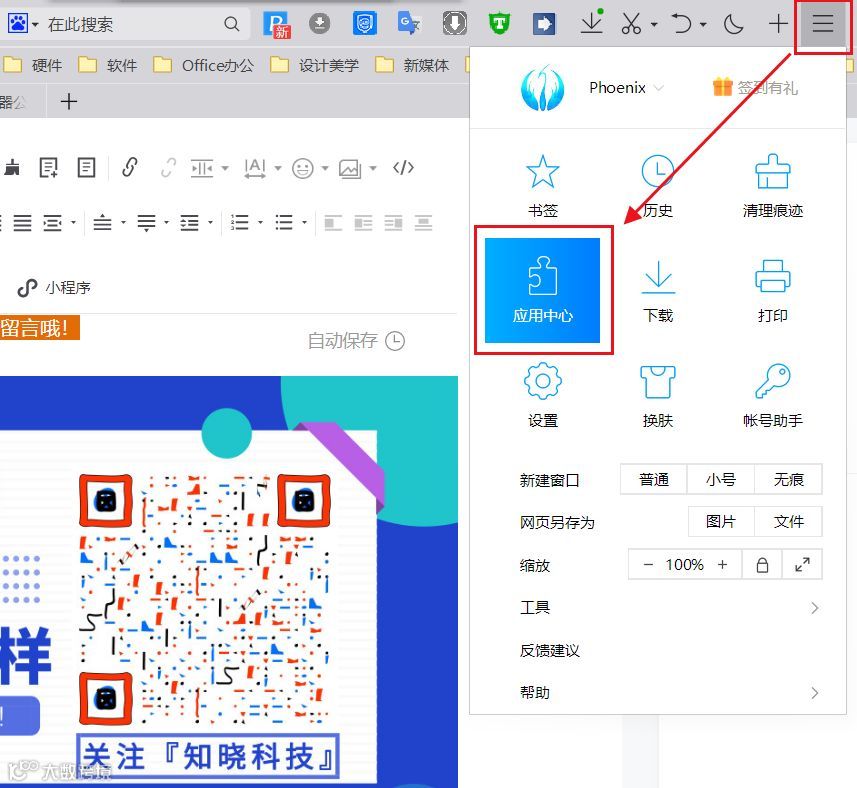
Task: Open the emoji picker dropdown arrow
Action: coord(325,168)
